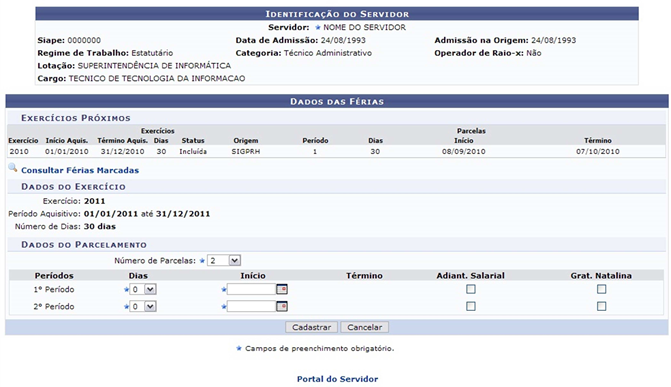Viewport: 671px width, 387px height.
Task: Click the Dados das Férias section header
Action: tap(337, 101)
